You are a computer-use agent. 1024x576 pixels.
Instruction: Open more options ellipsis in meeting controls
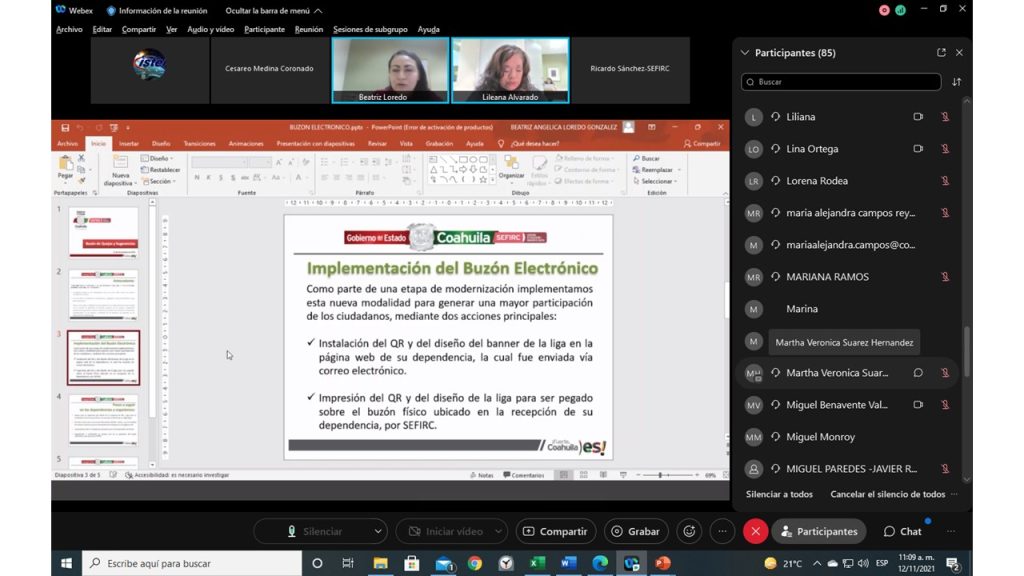click(722, 532)
